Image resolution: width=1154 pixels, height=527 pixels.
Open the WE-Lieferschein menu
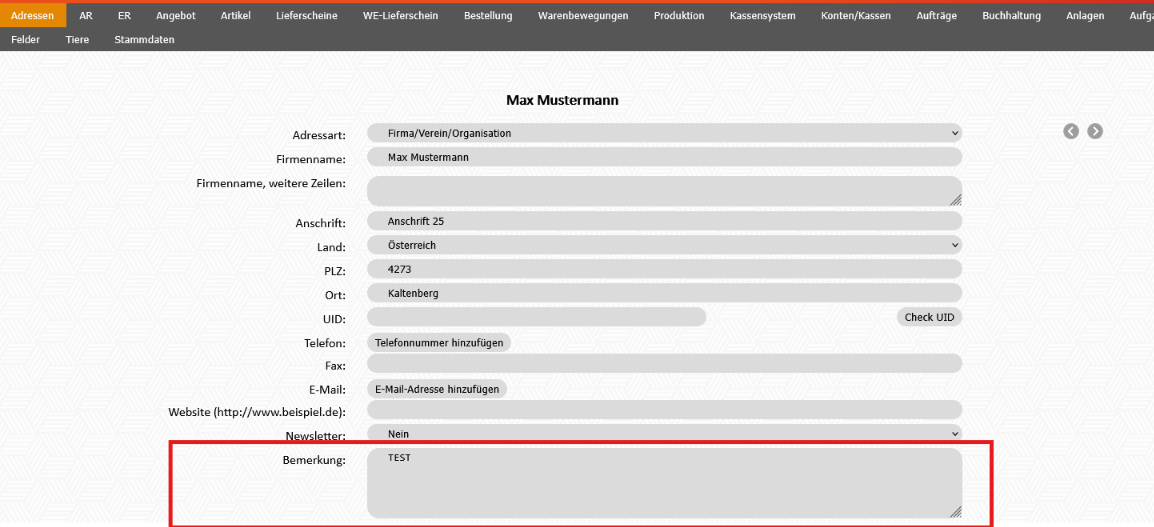click(x=400, y=15)
